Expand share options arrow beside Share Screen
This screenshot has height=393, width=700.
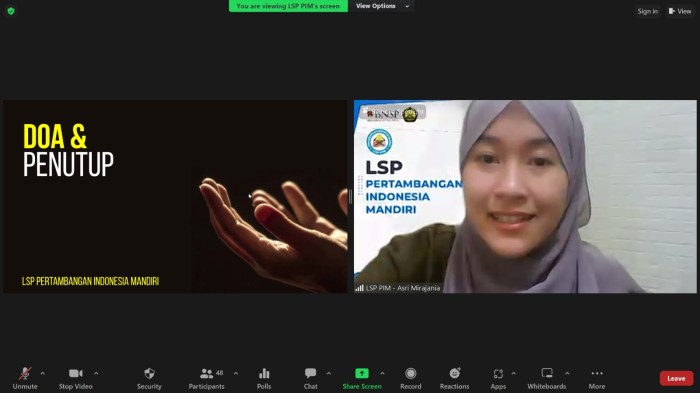pyautogui.click(x=382, y=373)
